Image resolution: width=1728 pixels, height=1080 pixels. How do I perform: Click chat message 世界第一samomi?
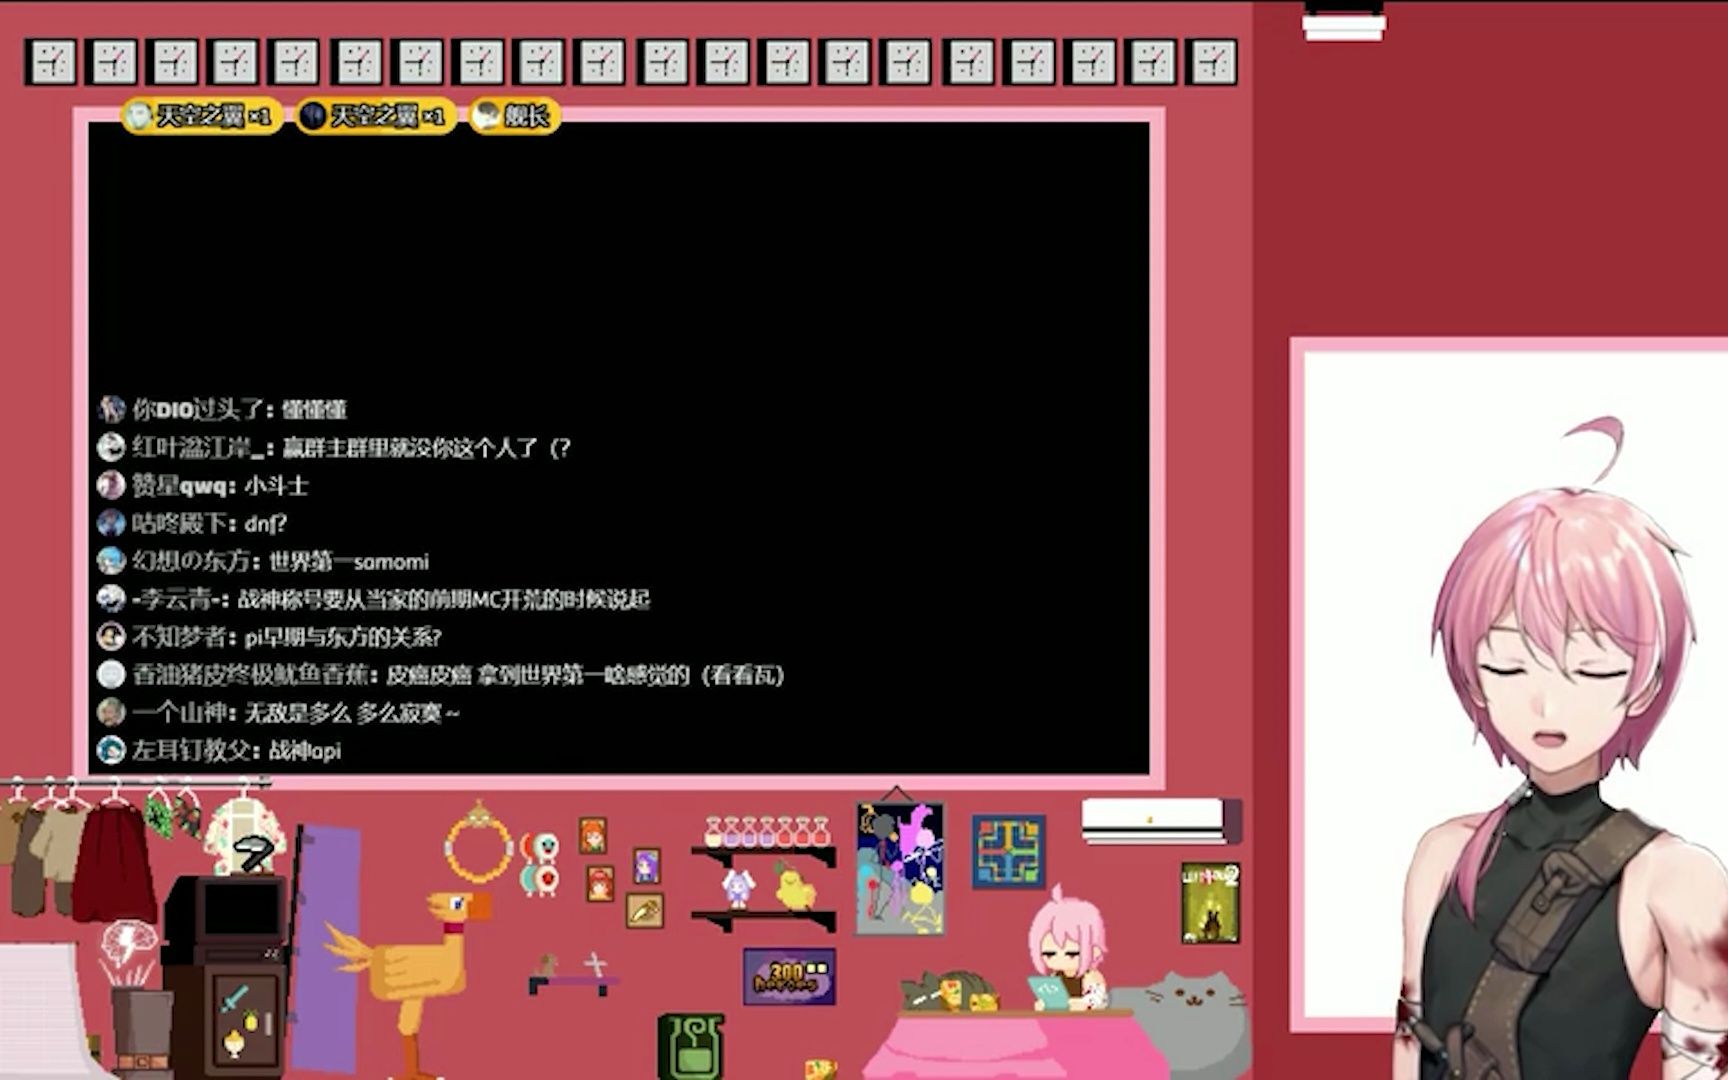[349, 561]
